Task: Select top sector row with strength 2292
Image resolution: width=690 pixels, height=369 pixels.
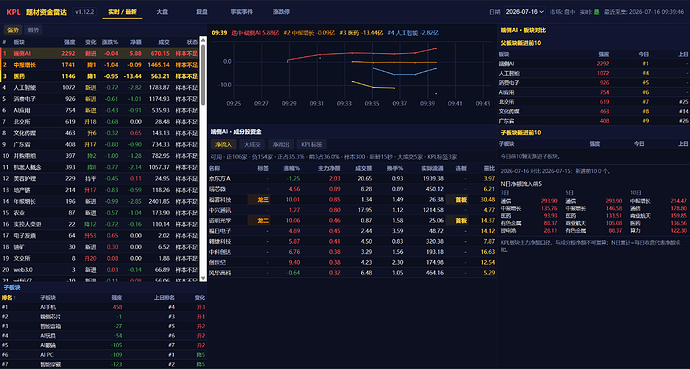Action: click(100, 53)
